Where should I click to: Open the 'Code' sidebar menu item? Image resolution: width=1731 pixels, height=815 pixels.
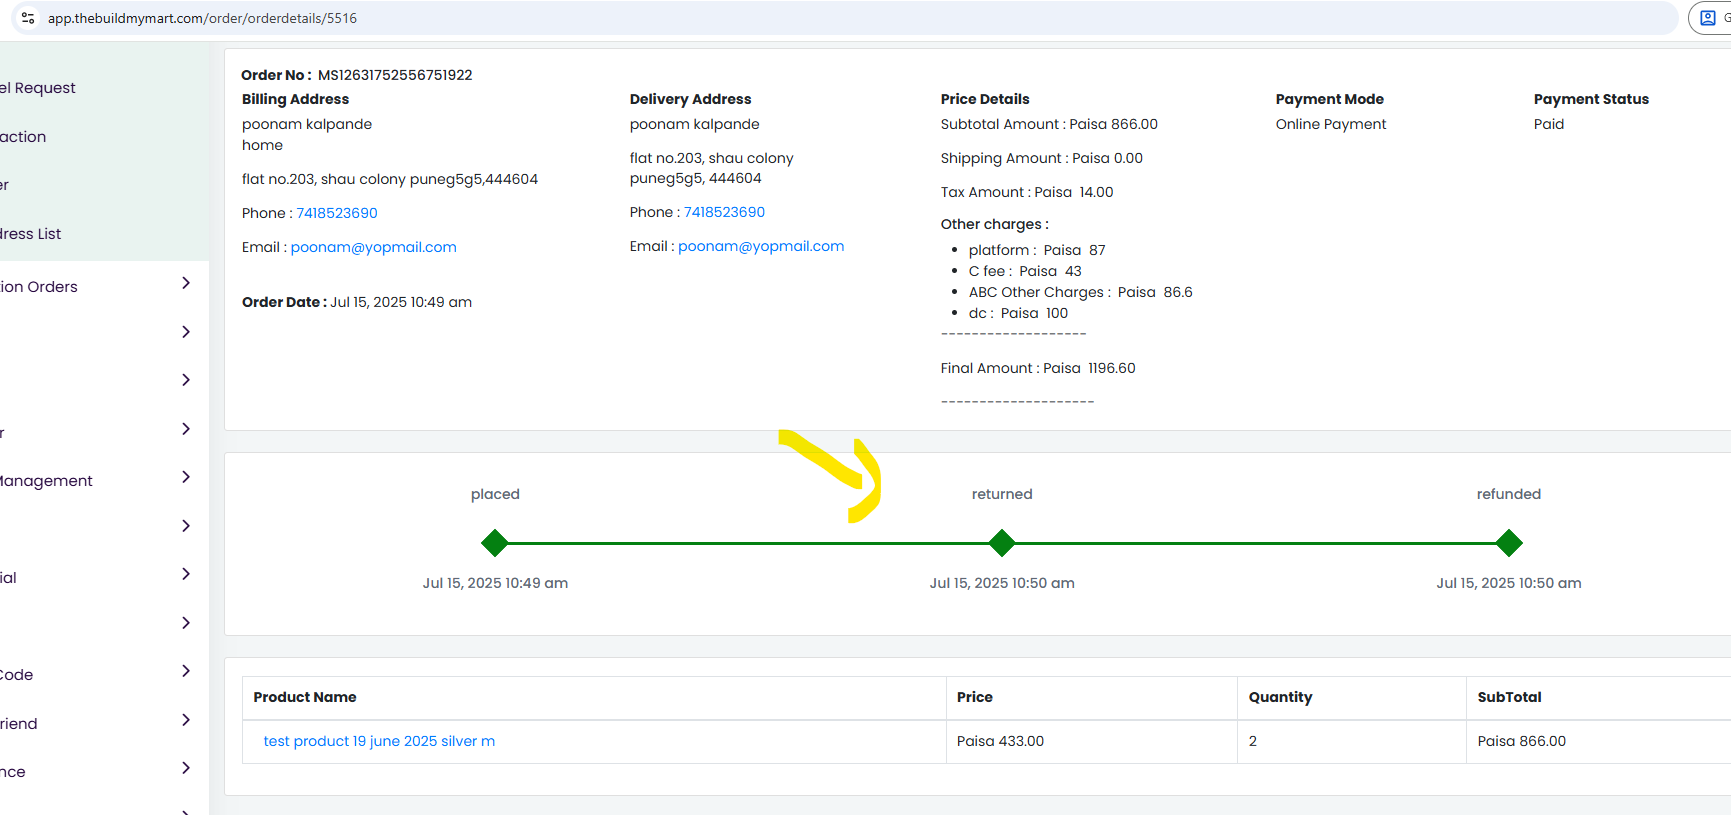pyautogui.click(x=17, y=675)
